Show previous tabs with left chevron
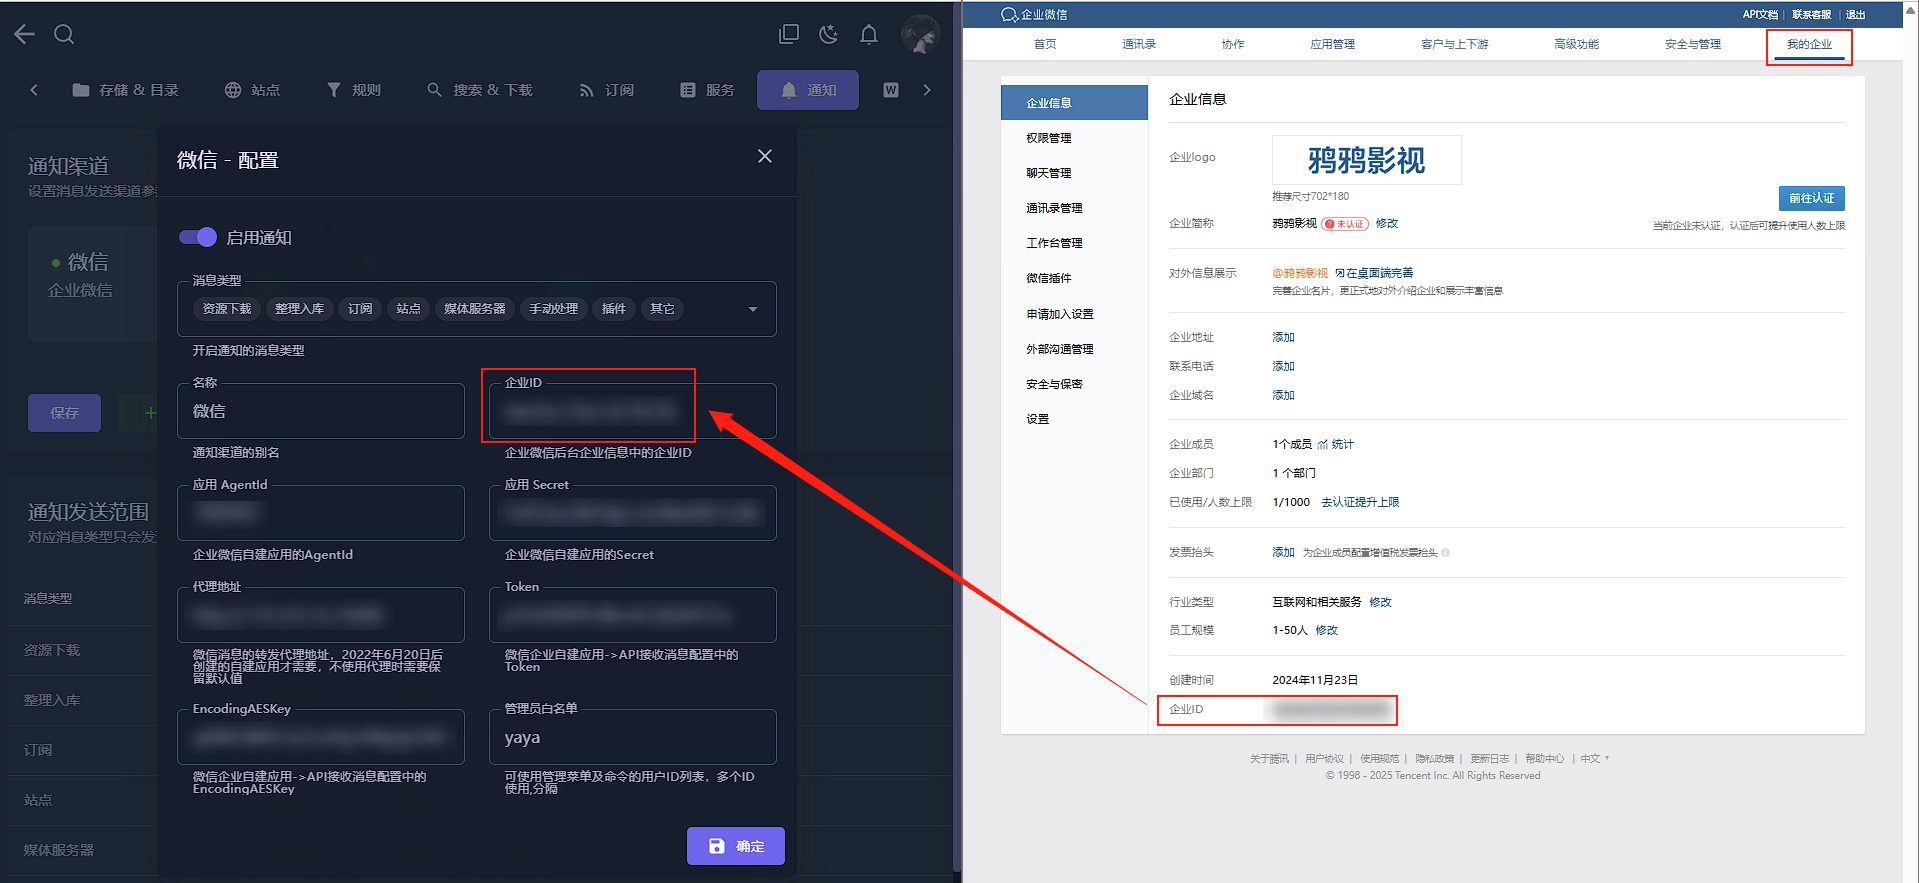 coord(34,90)
